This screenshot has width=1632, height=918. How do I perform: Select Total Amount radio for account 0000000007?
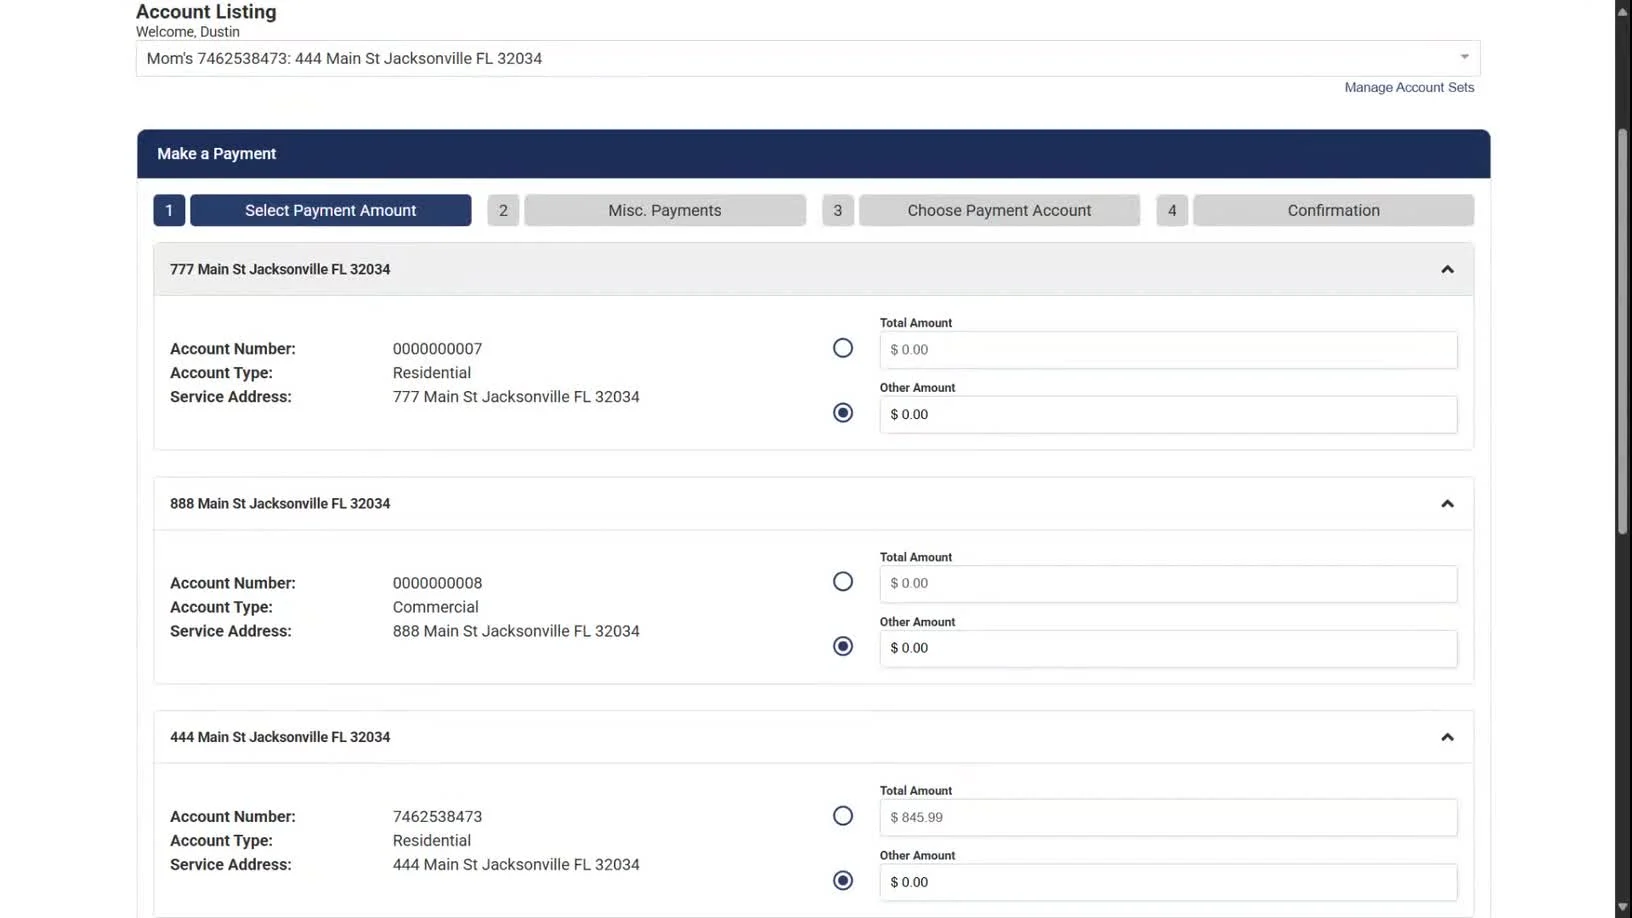tap(843, 348)
